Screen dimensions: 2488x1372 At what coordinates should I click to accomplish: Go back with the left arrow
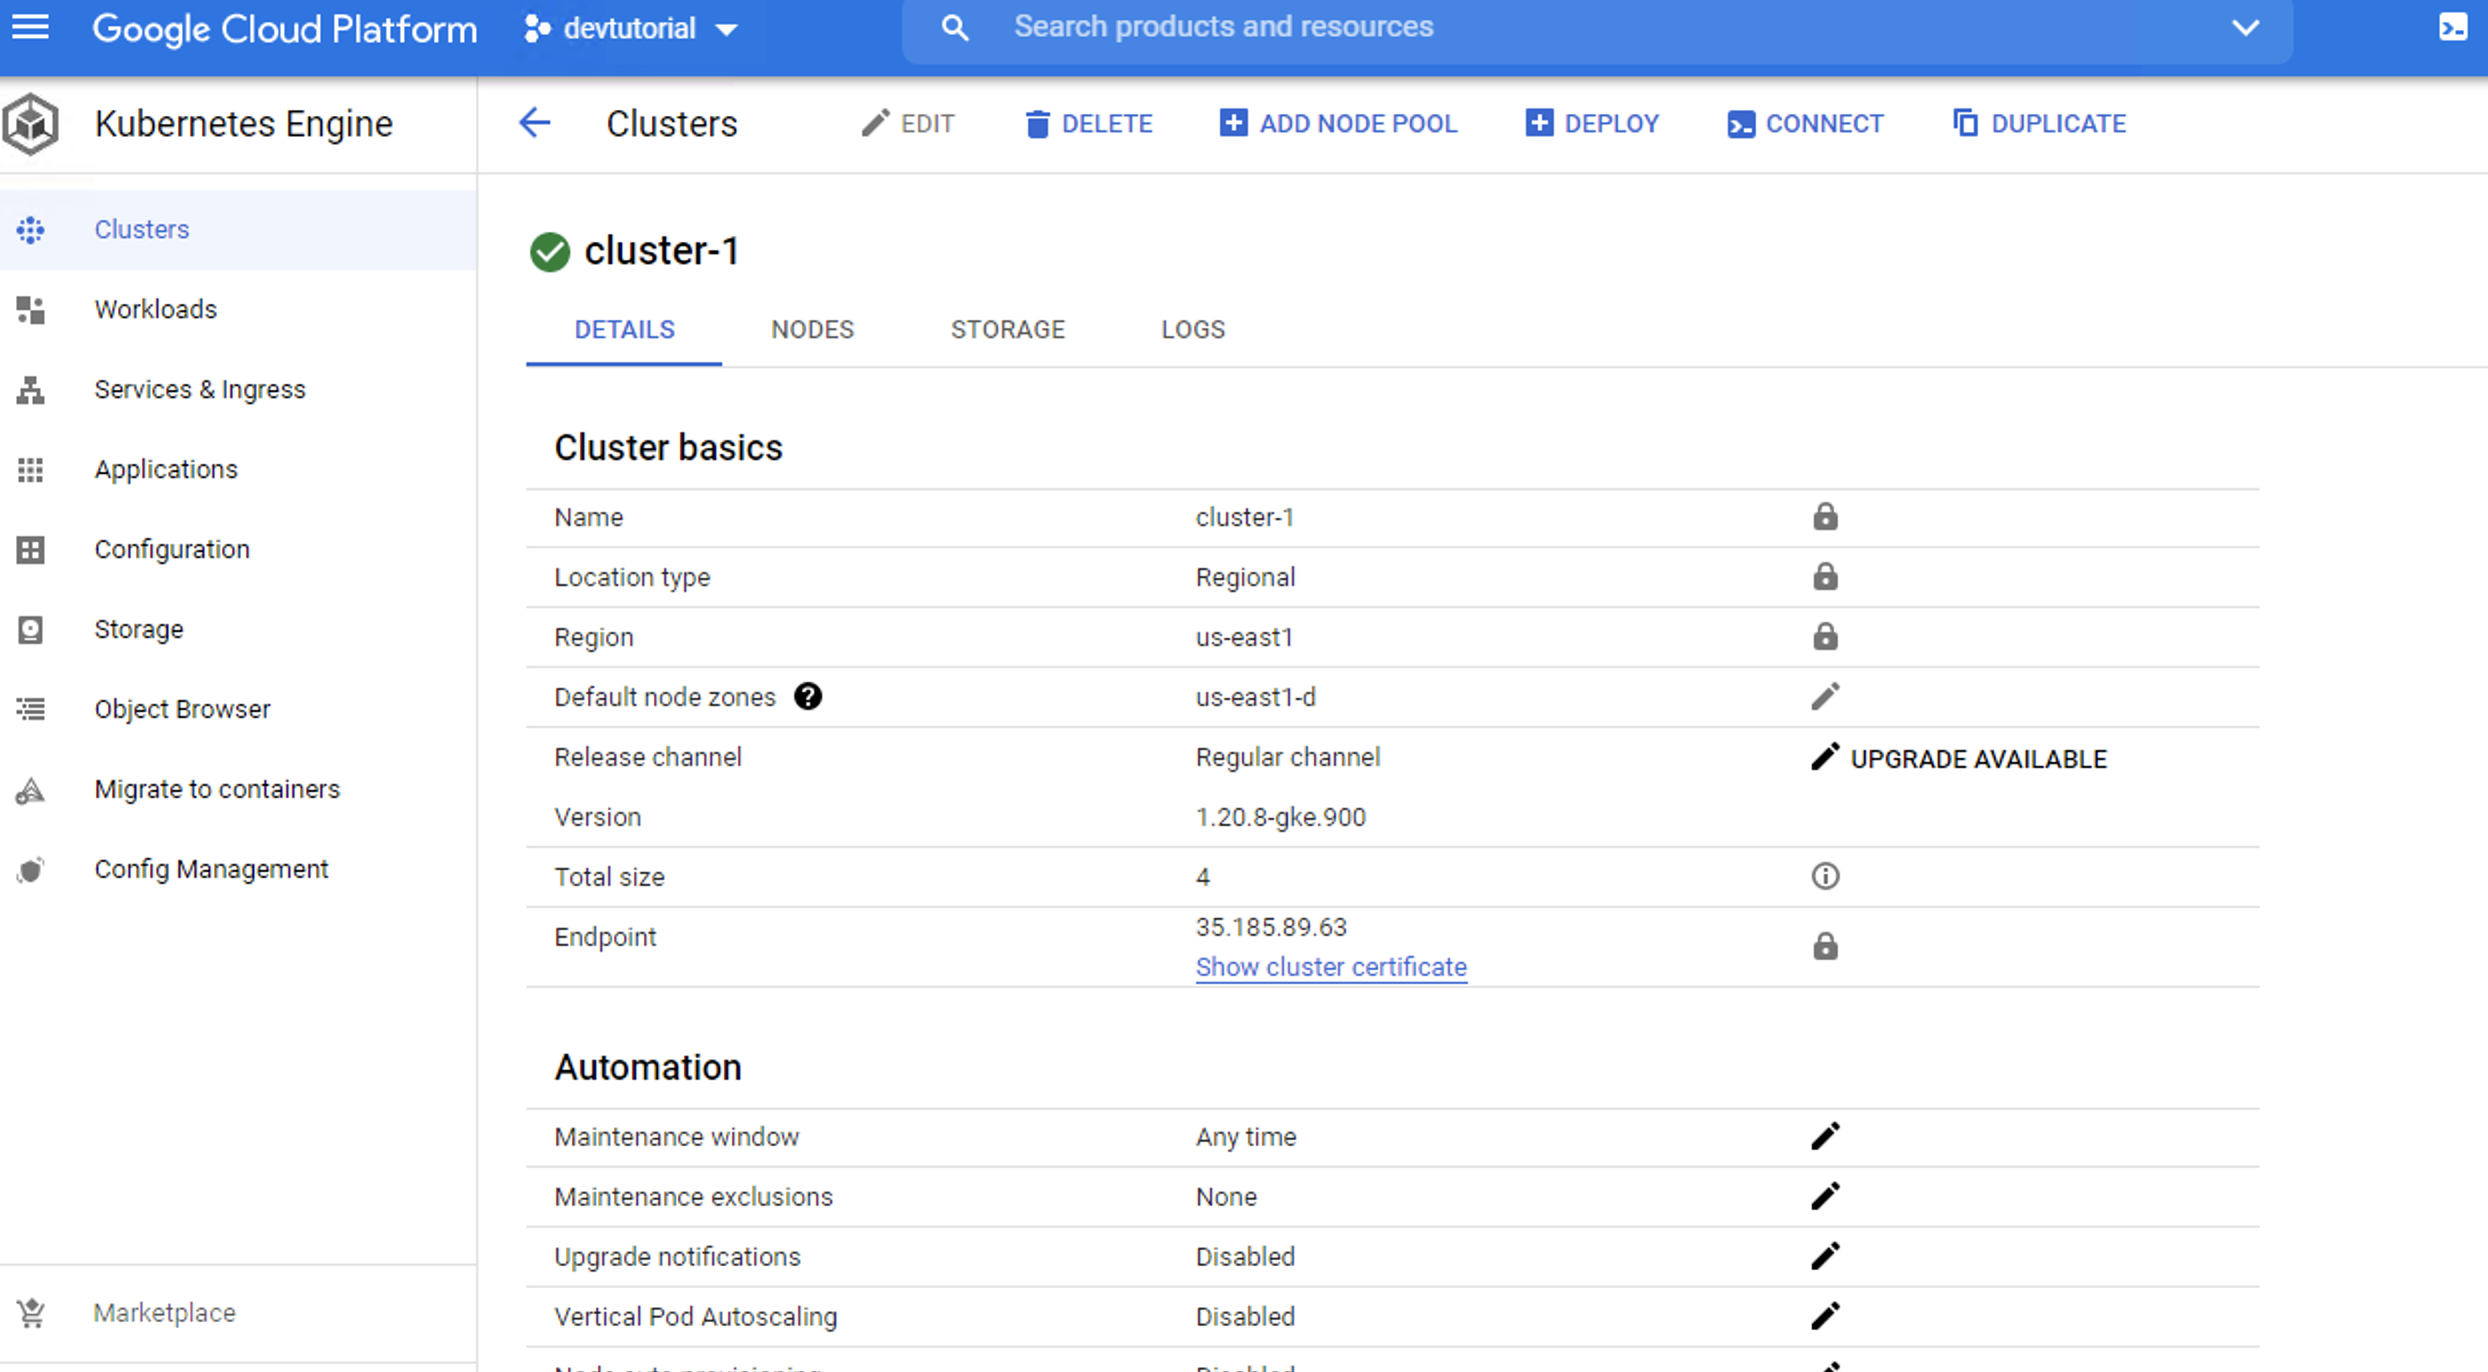click(x=535, y=123)
